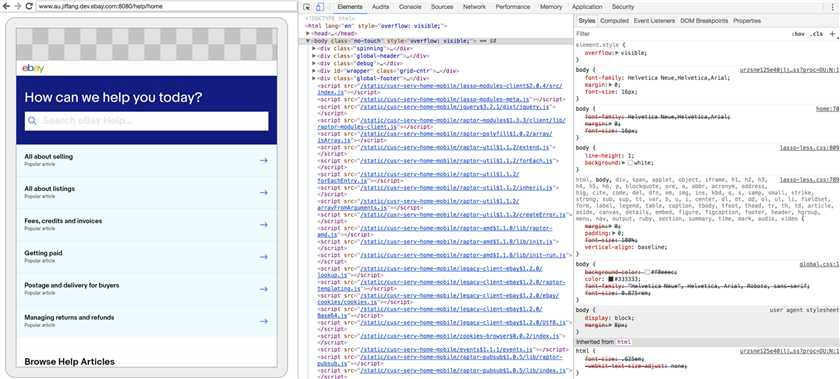Expand the div class global-header node
The width and height of the screenshot is (840, 379).
pyautogui.click(x=314, y=56)
